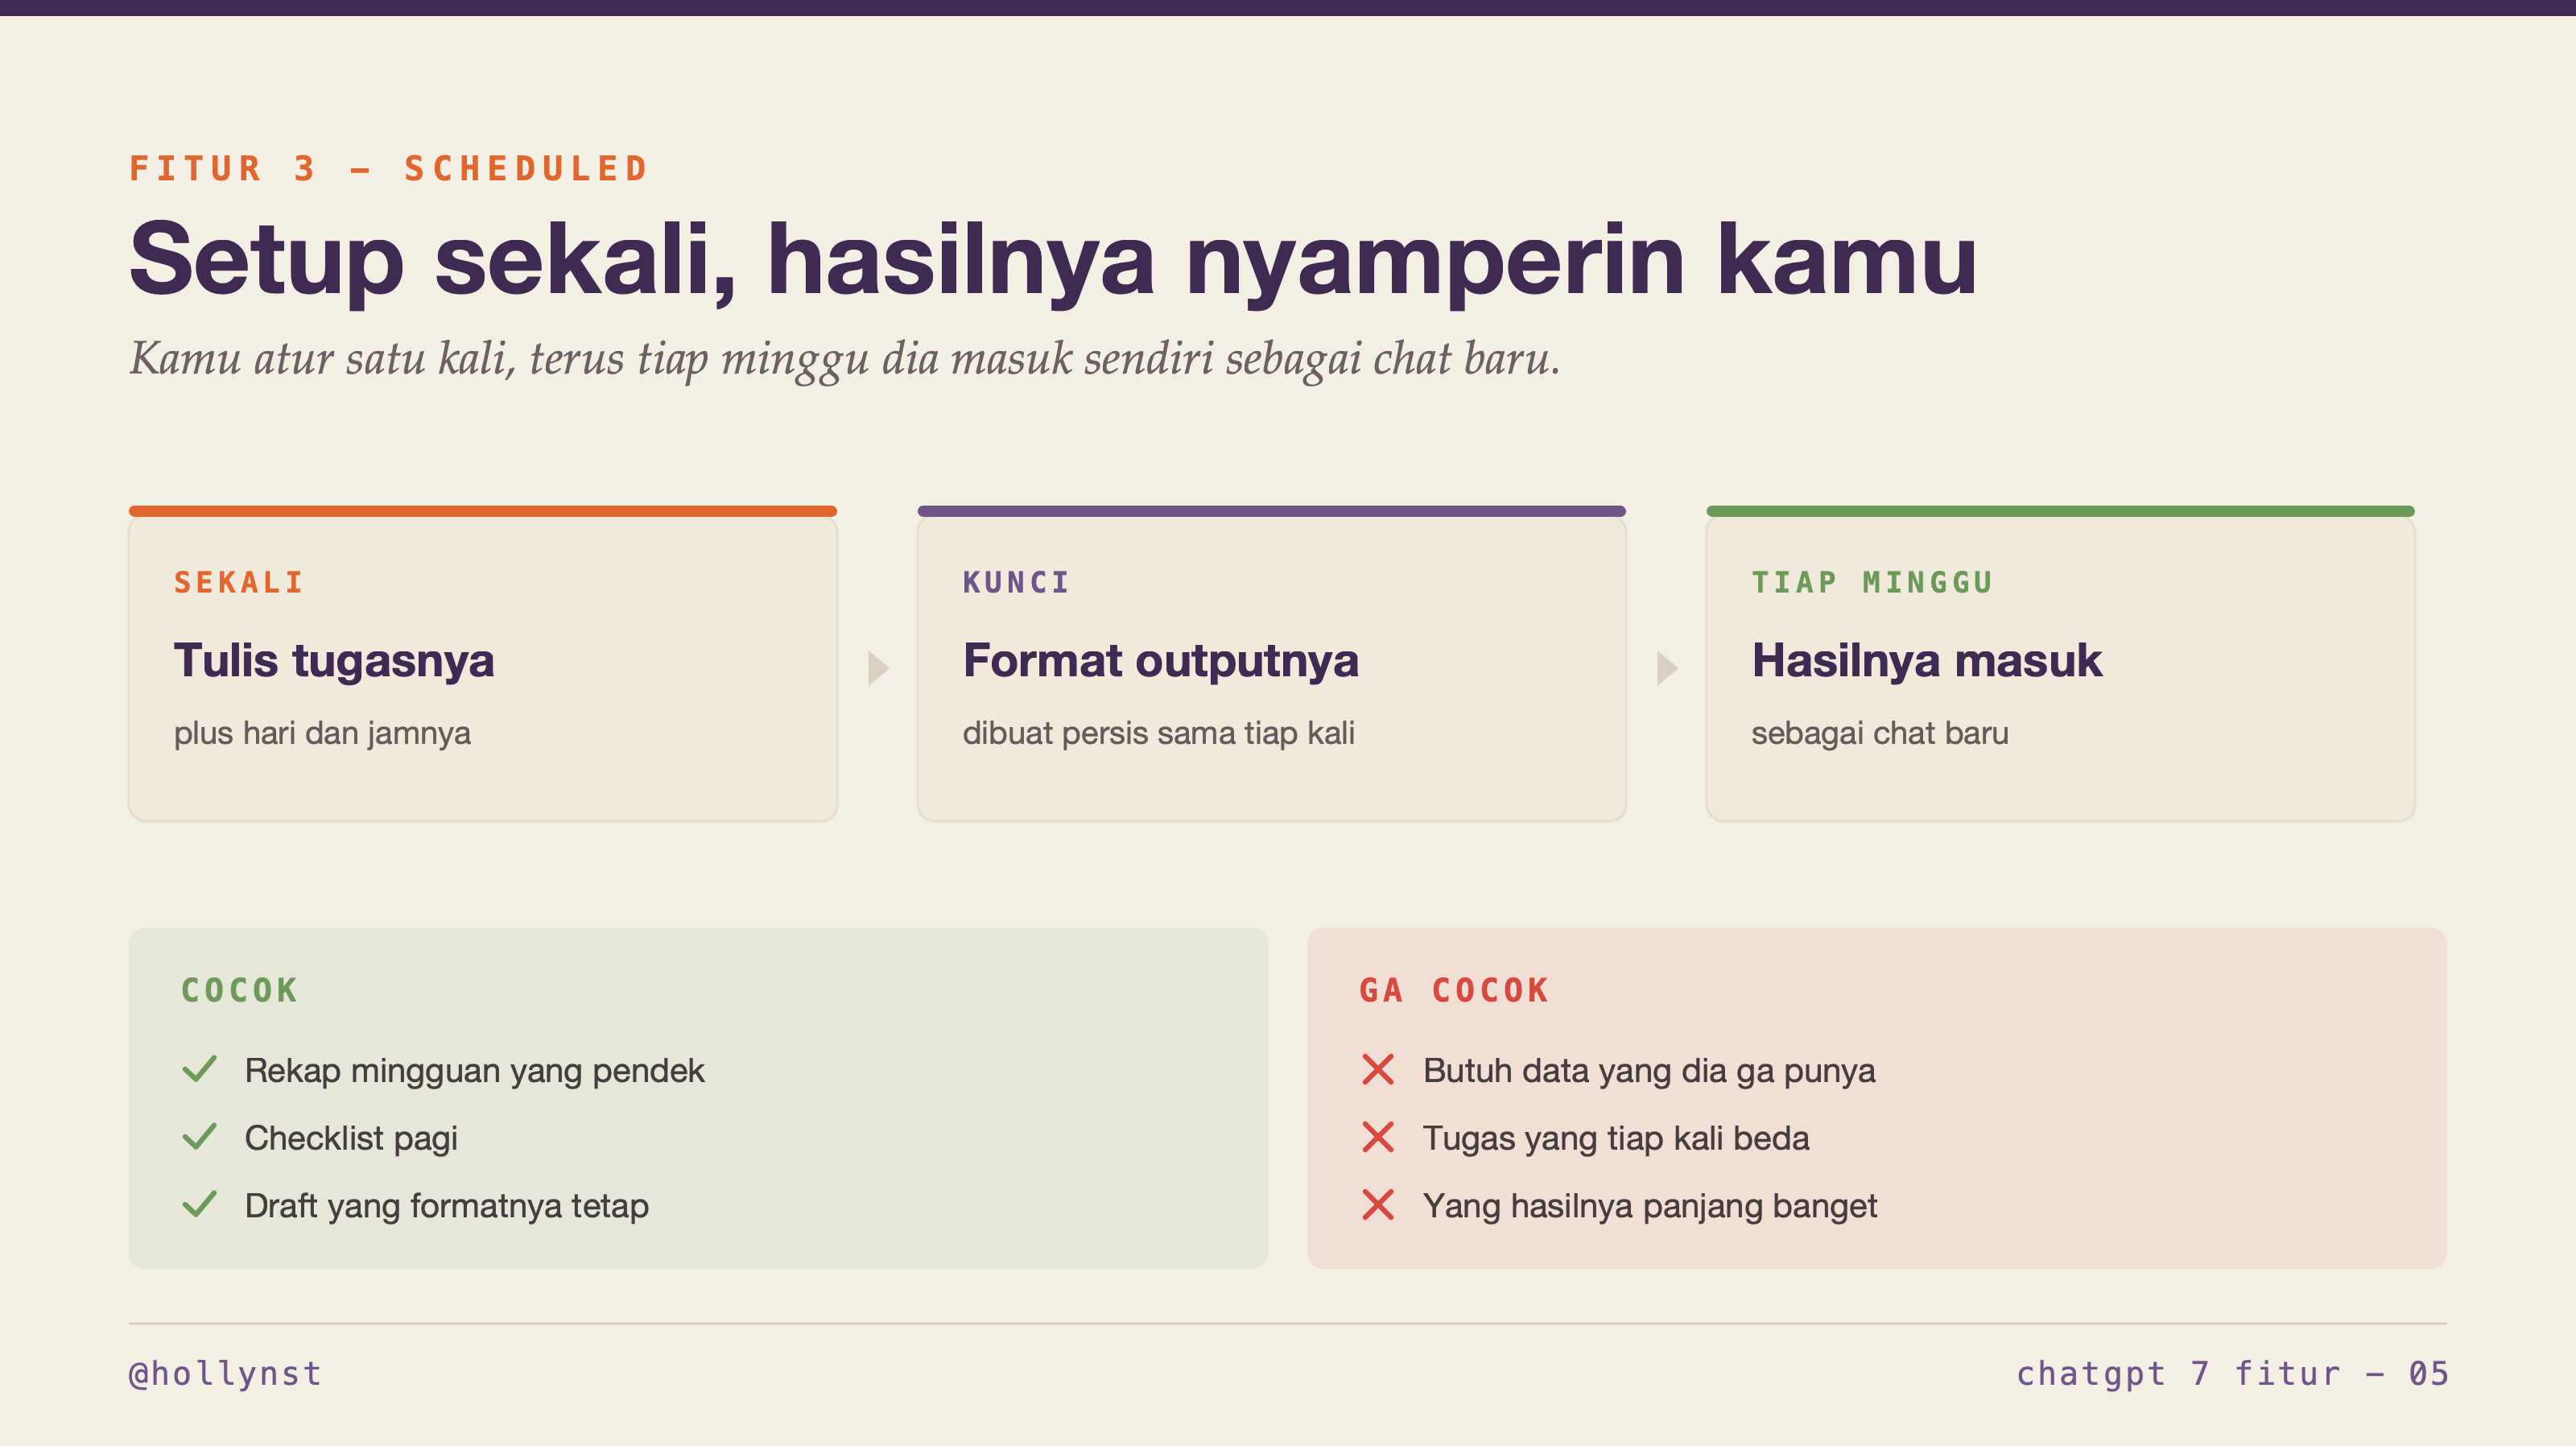Click the Tulis tugasnya heading
Image resolution: width=2576 pixels, height=1446 pixels.
click(x=334, y=661)
